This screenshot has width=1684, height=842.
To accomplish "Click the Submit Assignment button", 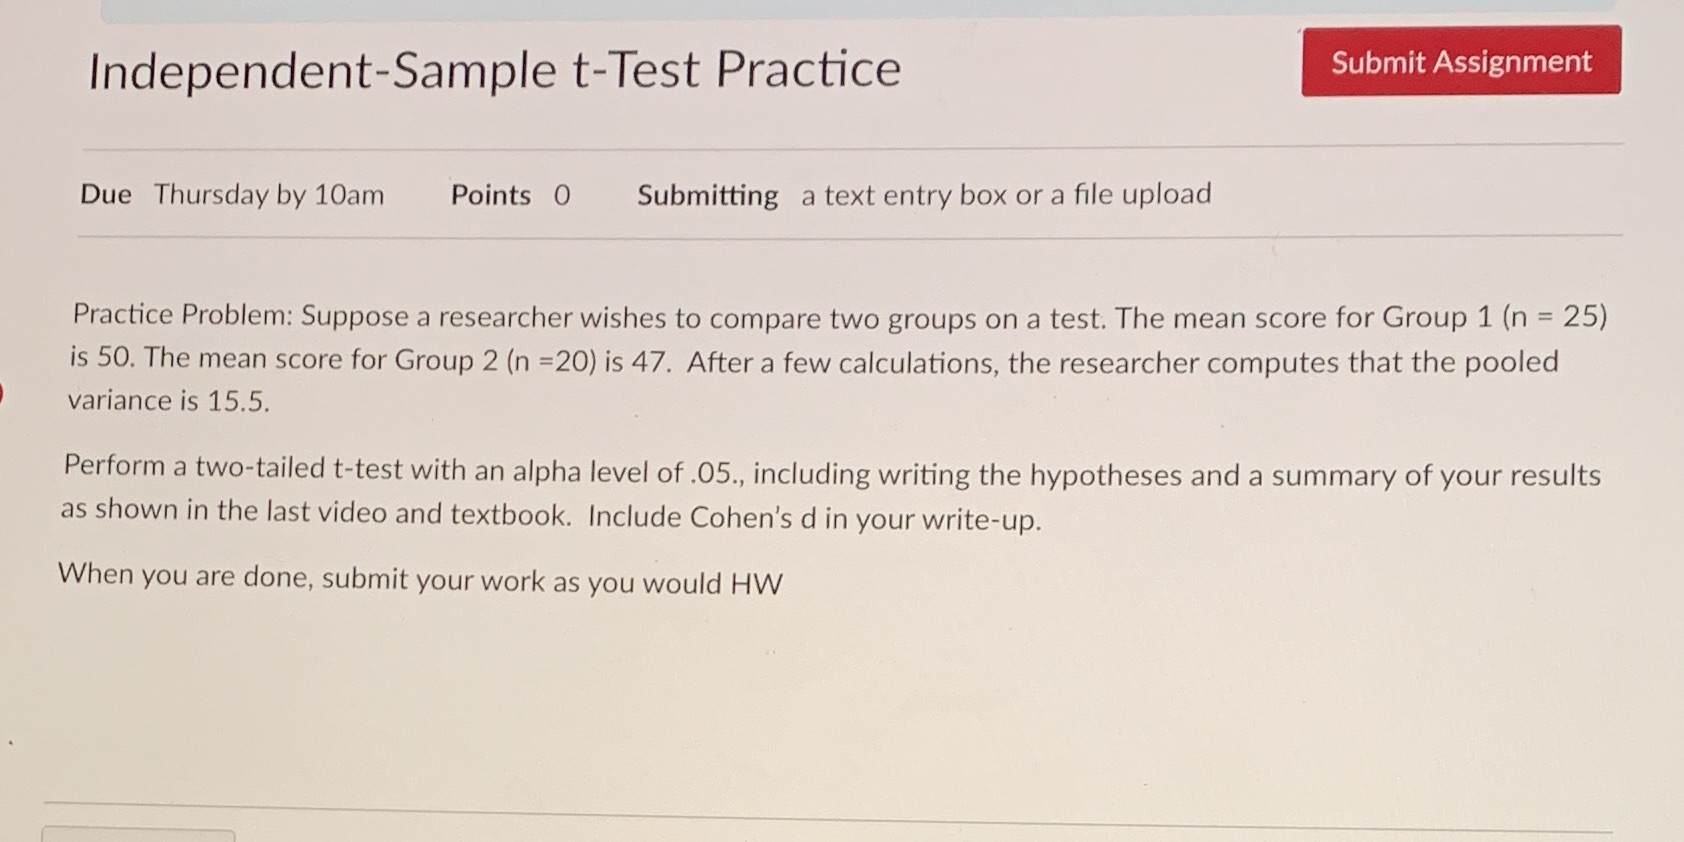I will [x=1459, y=62].
